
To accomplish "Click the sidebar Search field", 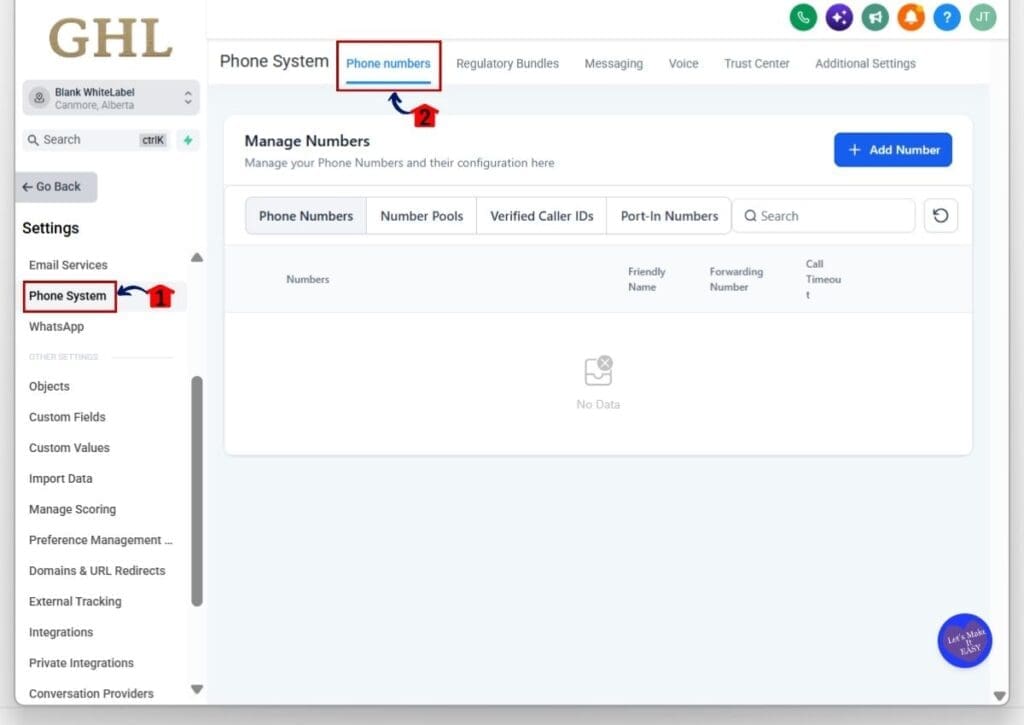I will coord(96,140).
